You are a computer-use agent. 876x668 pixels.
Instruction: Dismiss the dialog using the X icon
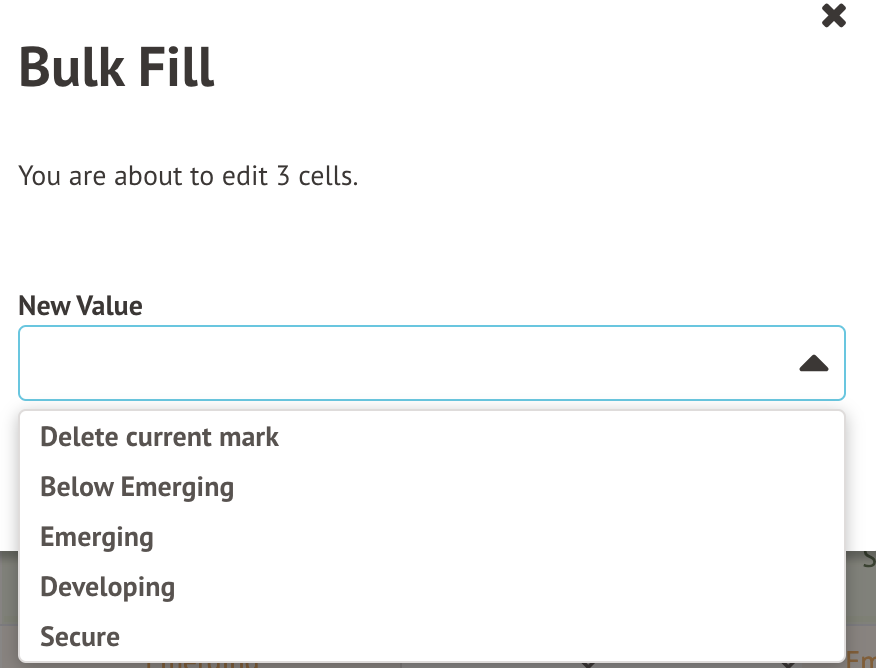tap(833, 16)
